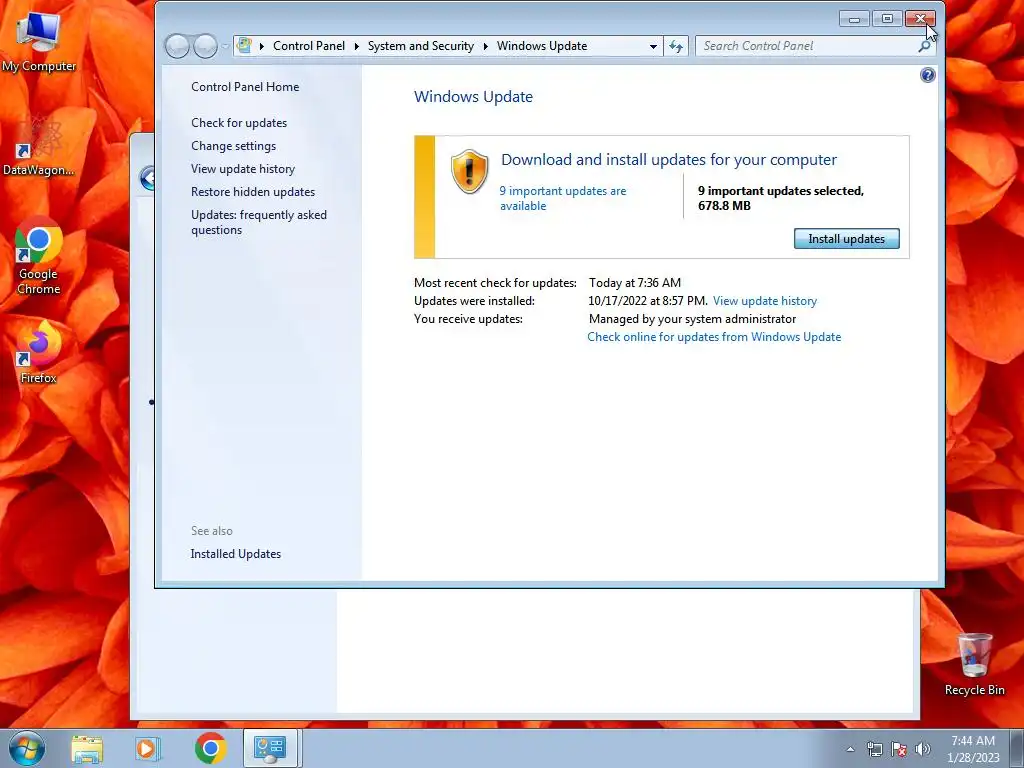
Task: Click the volume speaker tray icon
Action: [923, 749]
